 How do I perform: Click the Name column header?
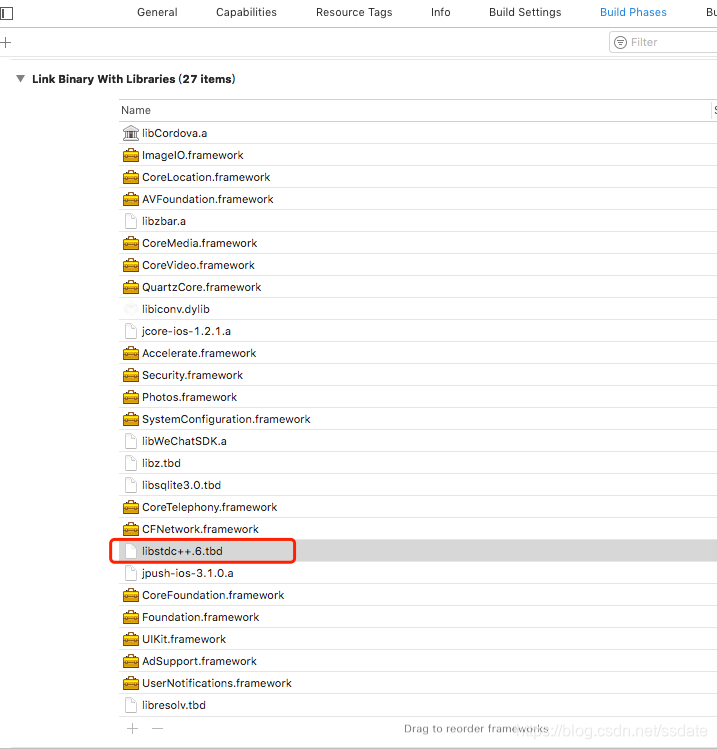point(136,110)
